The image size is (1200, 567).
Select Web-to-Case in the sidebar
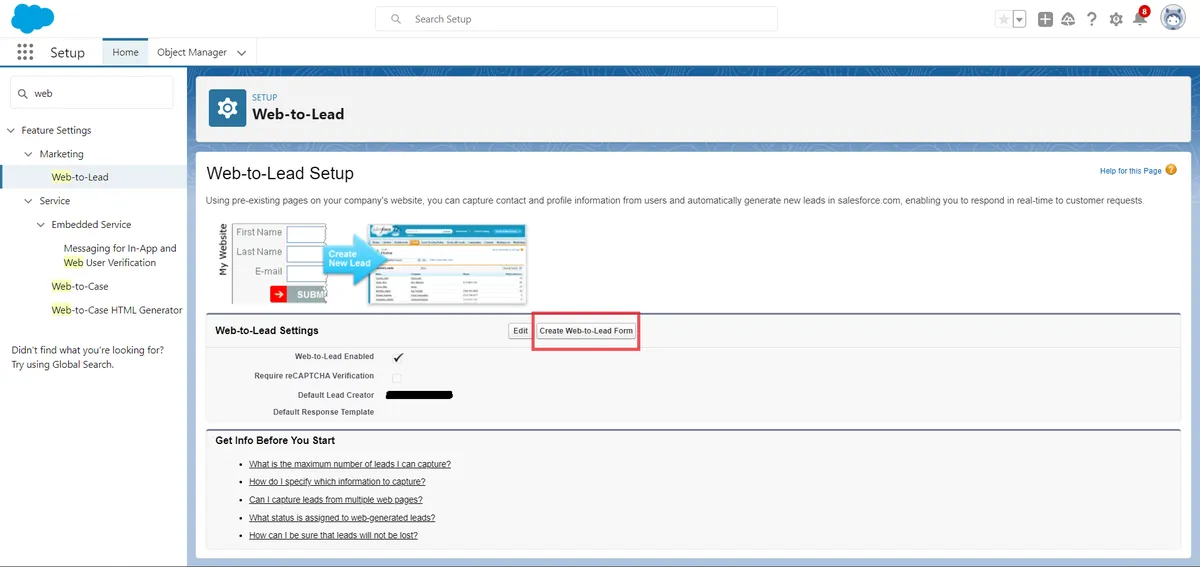[80, 286]
